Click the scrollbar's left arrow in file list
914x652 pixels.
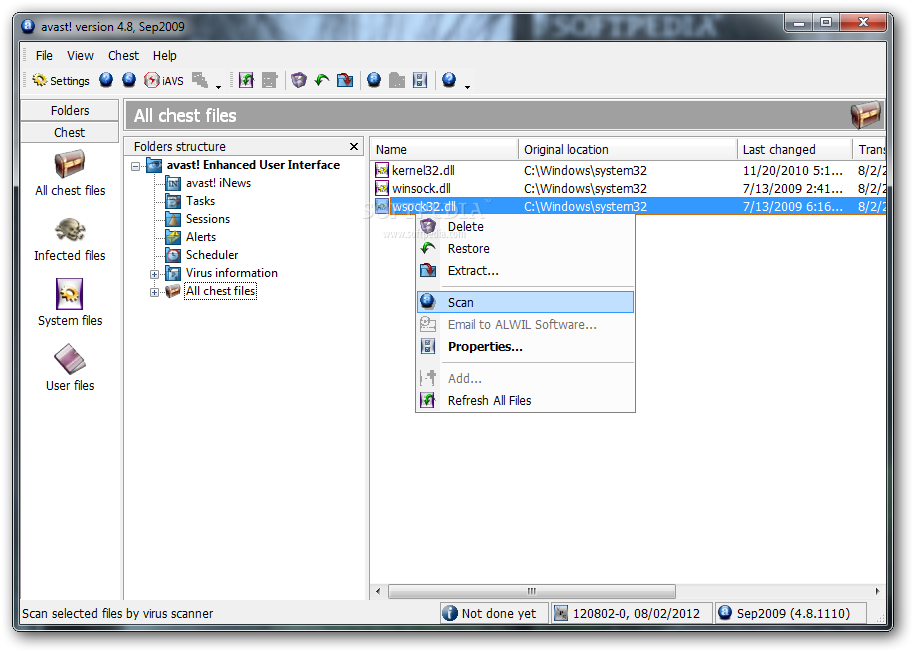378,591
